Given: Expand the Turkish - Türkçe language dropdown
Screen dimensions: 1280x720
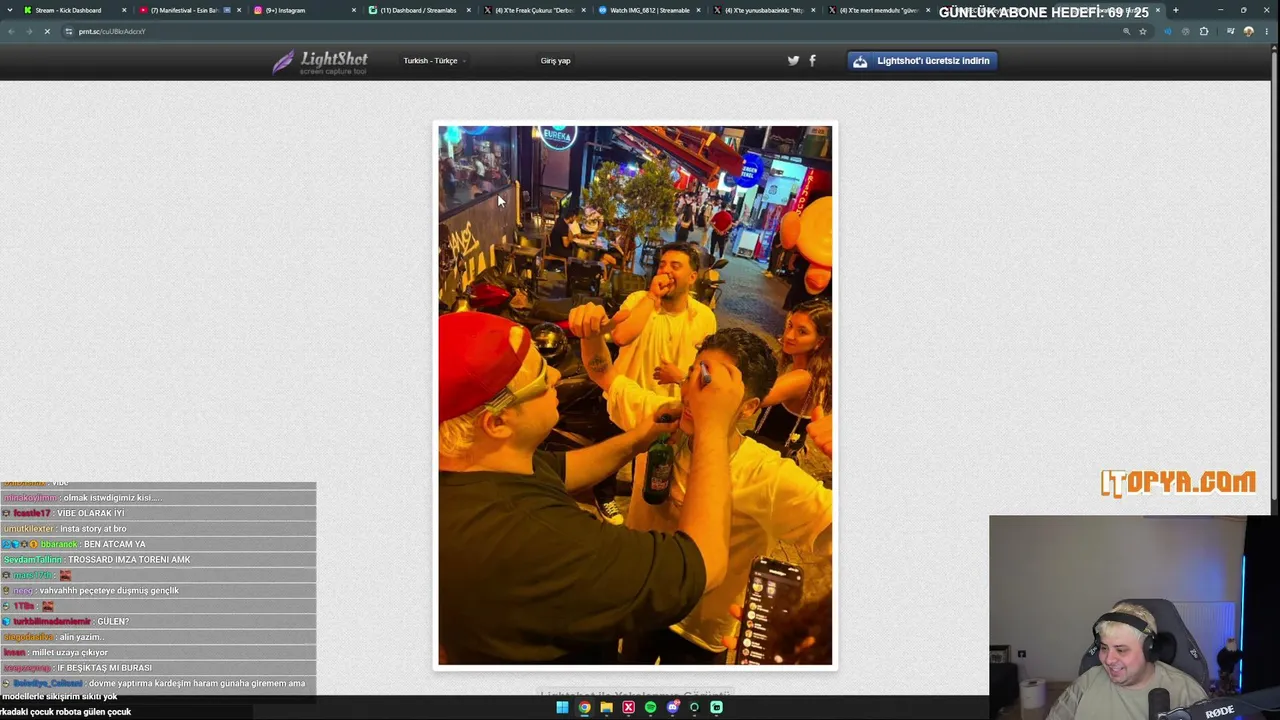Looking at the screenshot, I should pyautogui.click(x=434, y=61).
